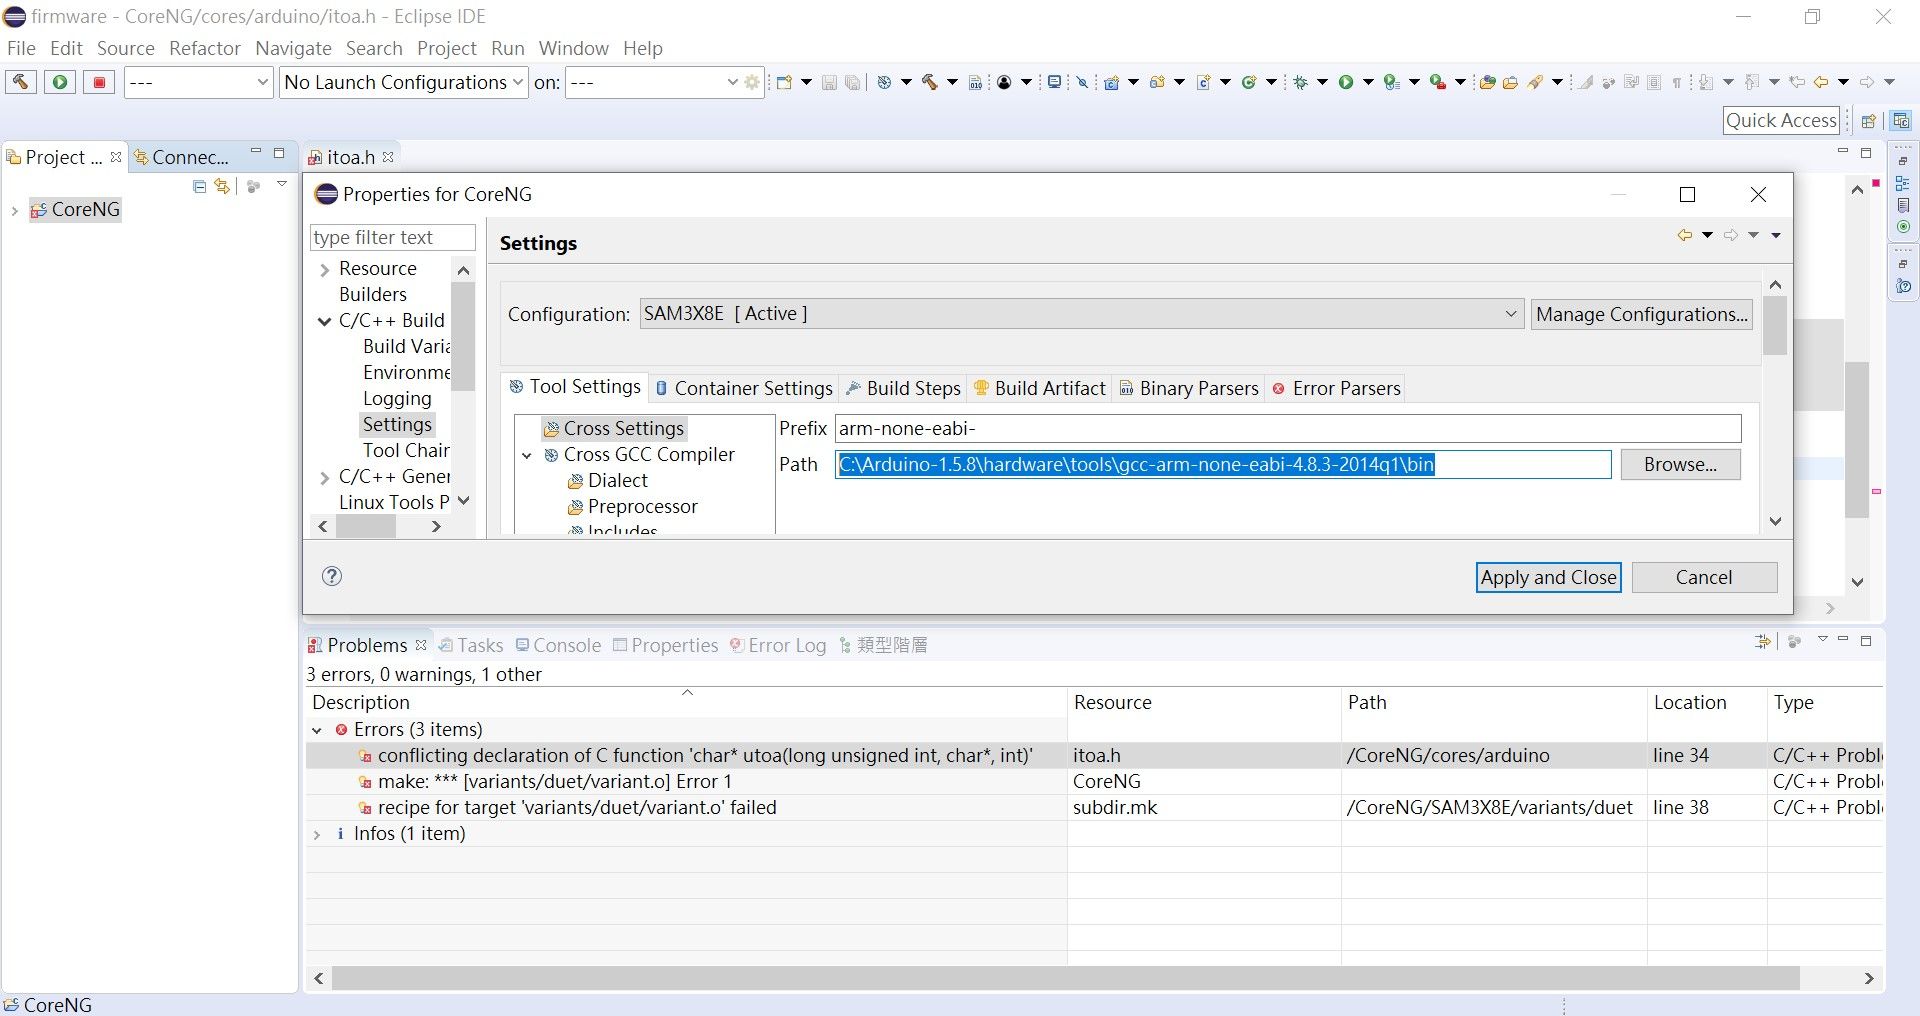Click the help question mark icon

332,576
